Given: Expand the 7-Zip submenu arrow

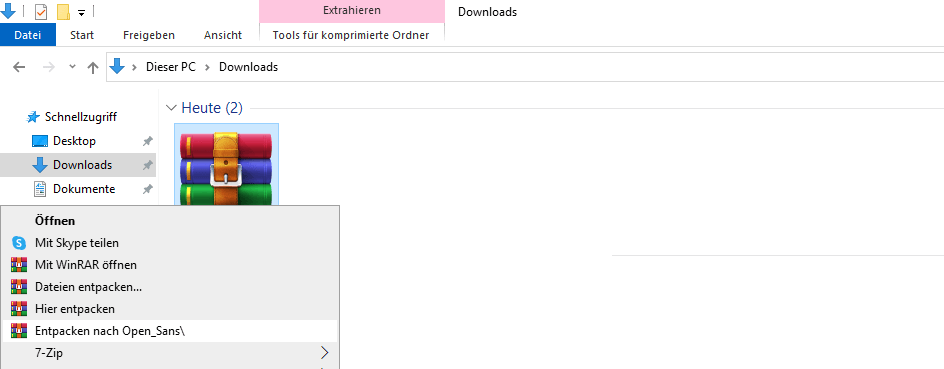Looking at the screenshot, I should pos(325,352).
